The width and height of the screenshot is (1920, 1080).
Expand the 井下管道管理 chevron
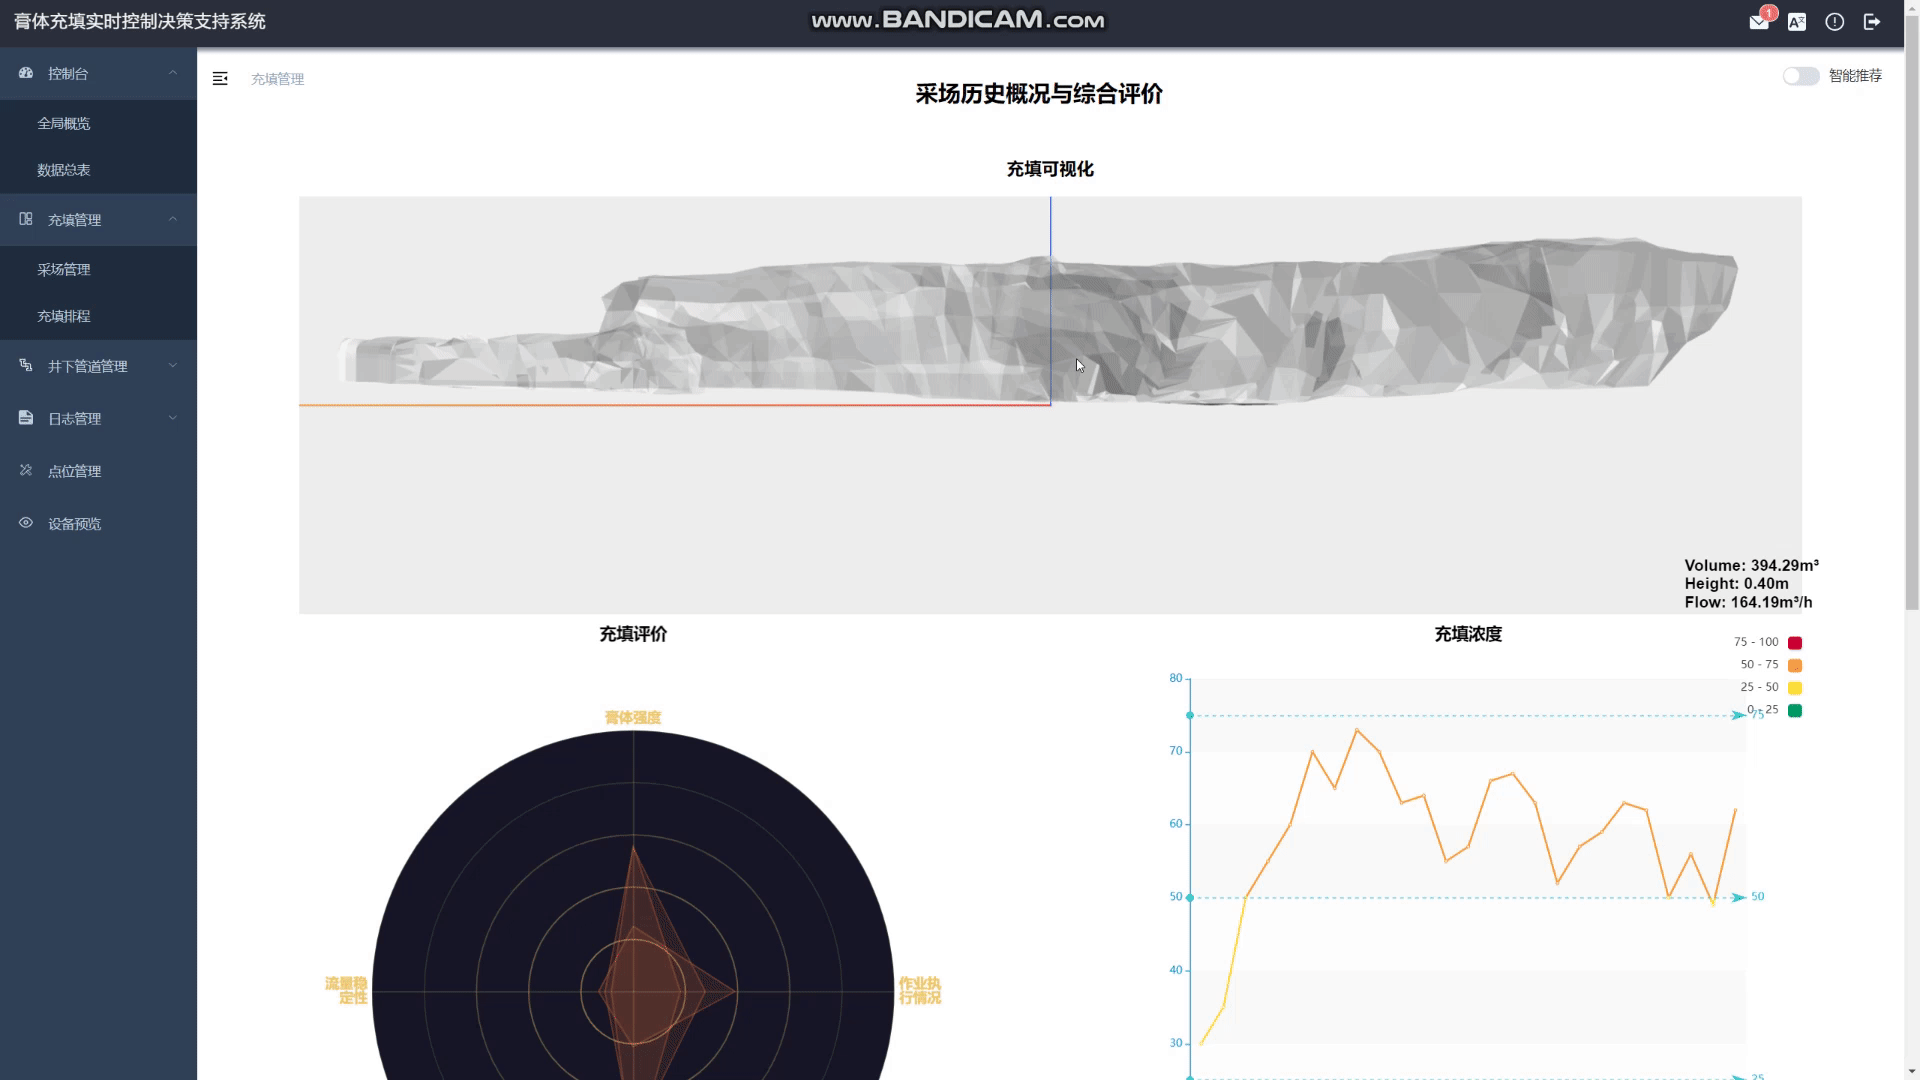click(173, 365)
